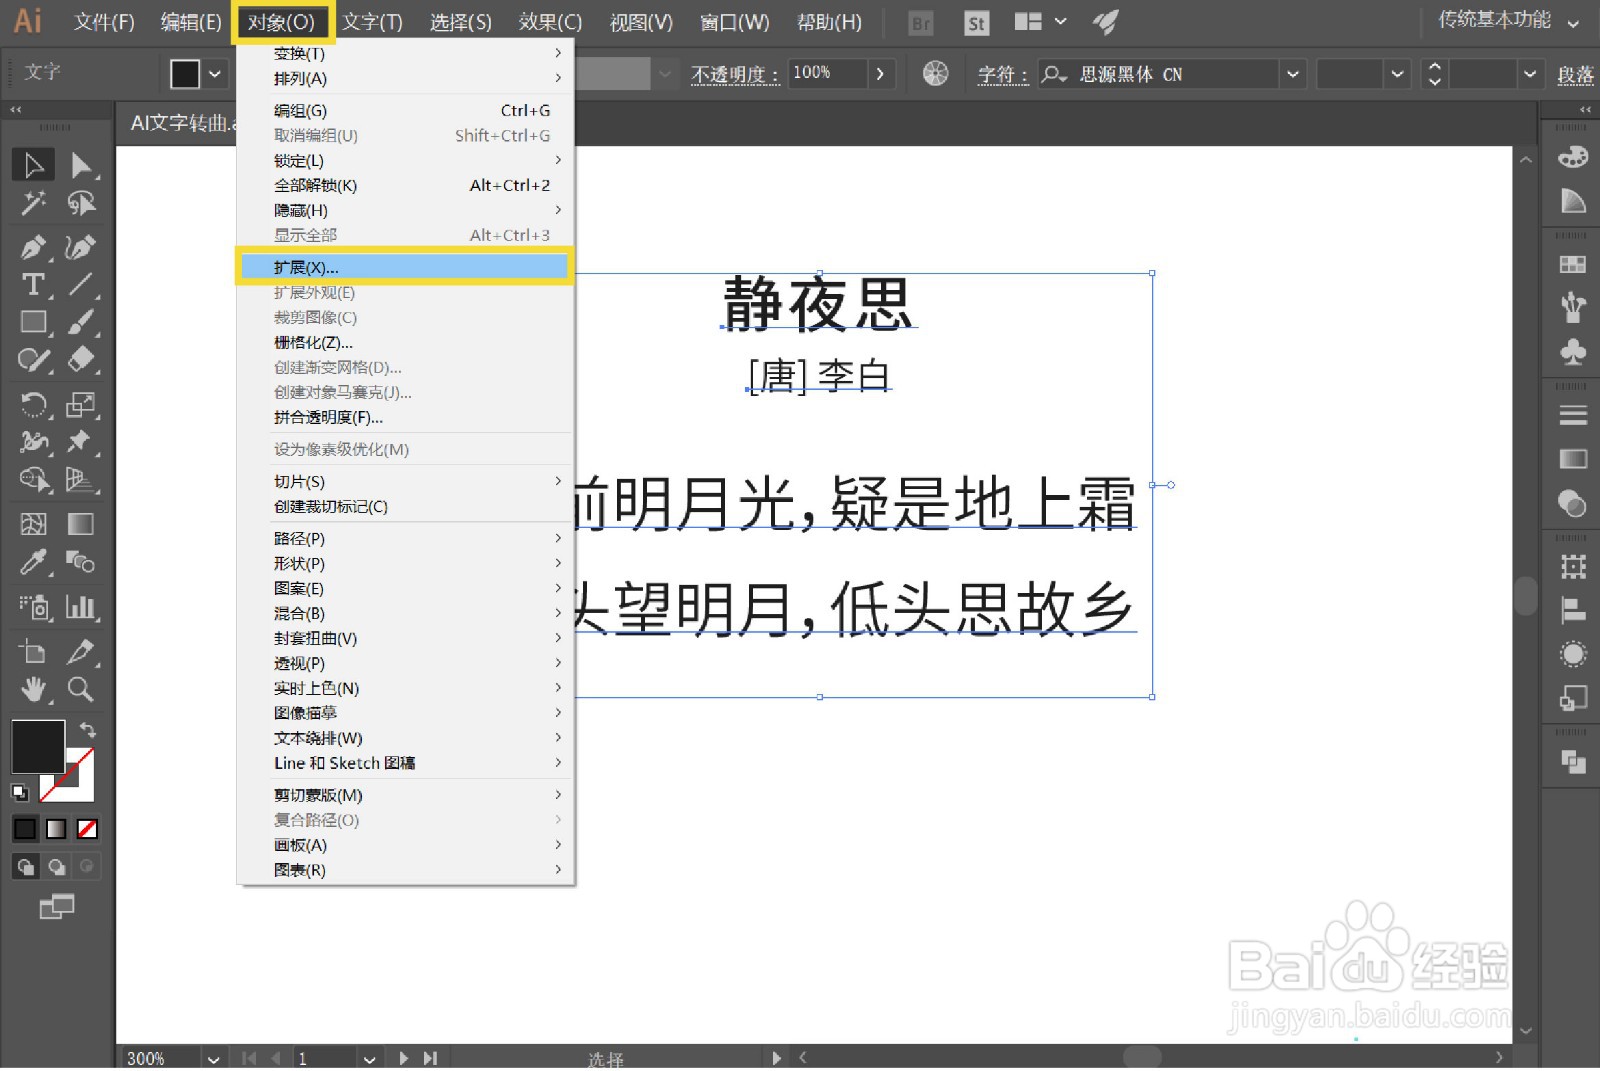Set default fill and stroke colors

[x=20, y=790]
